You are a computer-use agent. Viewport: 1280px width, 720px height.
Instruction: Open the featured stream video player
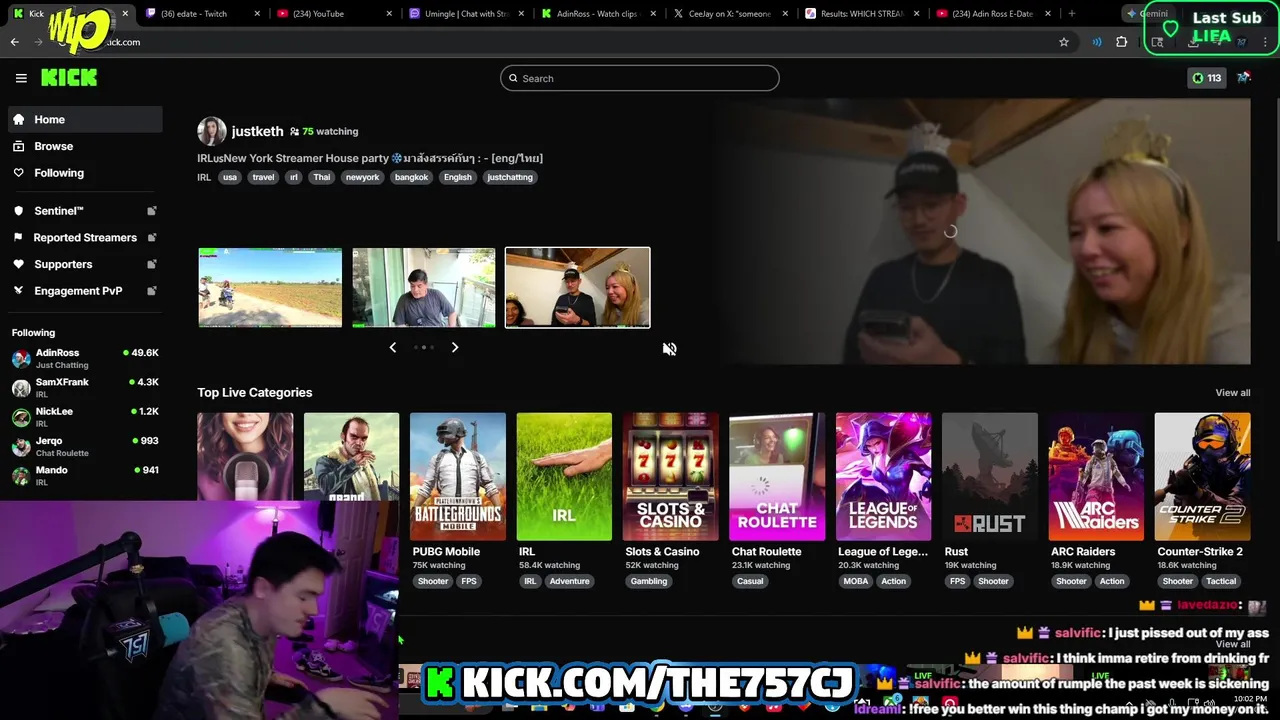pos(982,231)
